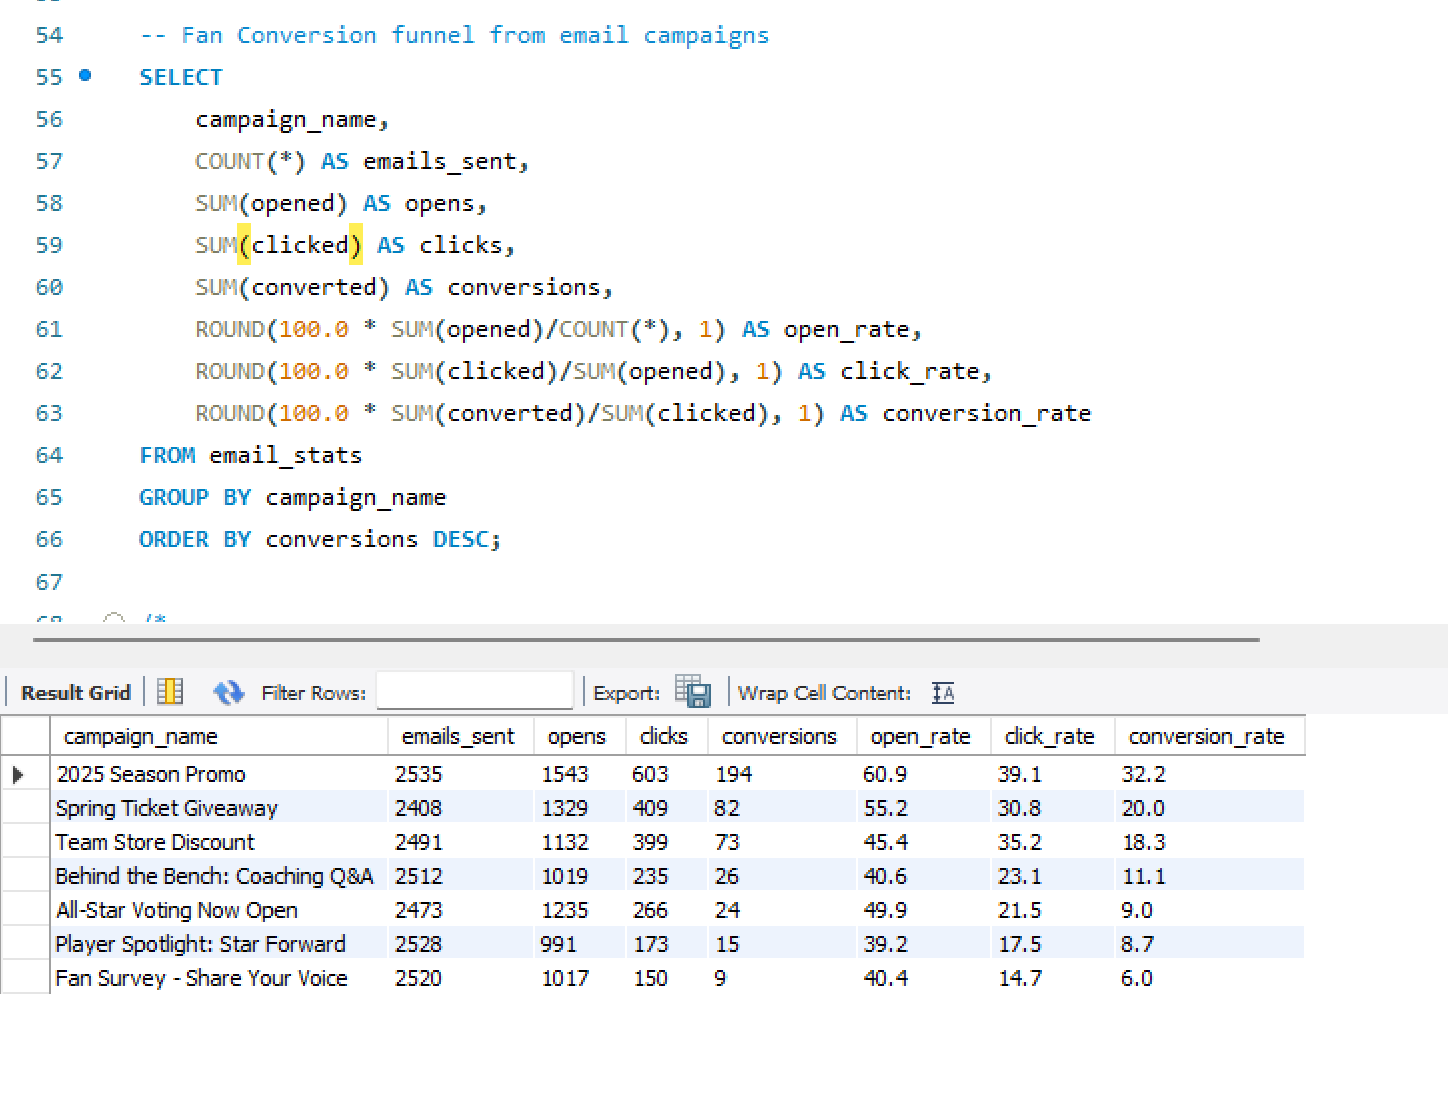Sort by the click_rate column header

1049,737
